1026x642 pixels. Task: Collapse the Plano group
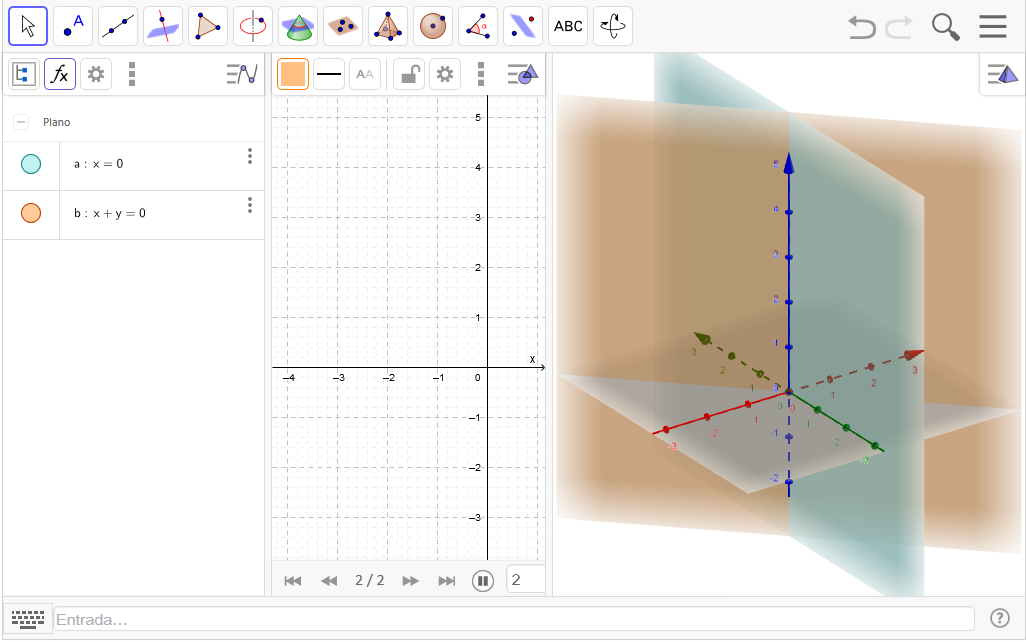[21, 122]
